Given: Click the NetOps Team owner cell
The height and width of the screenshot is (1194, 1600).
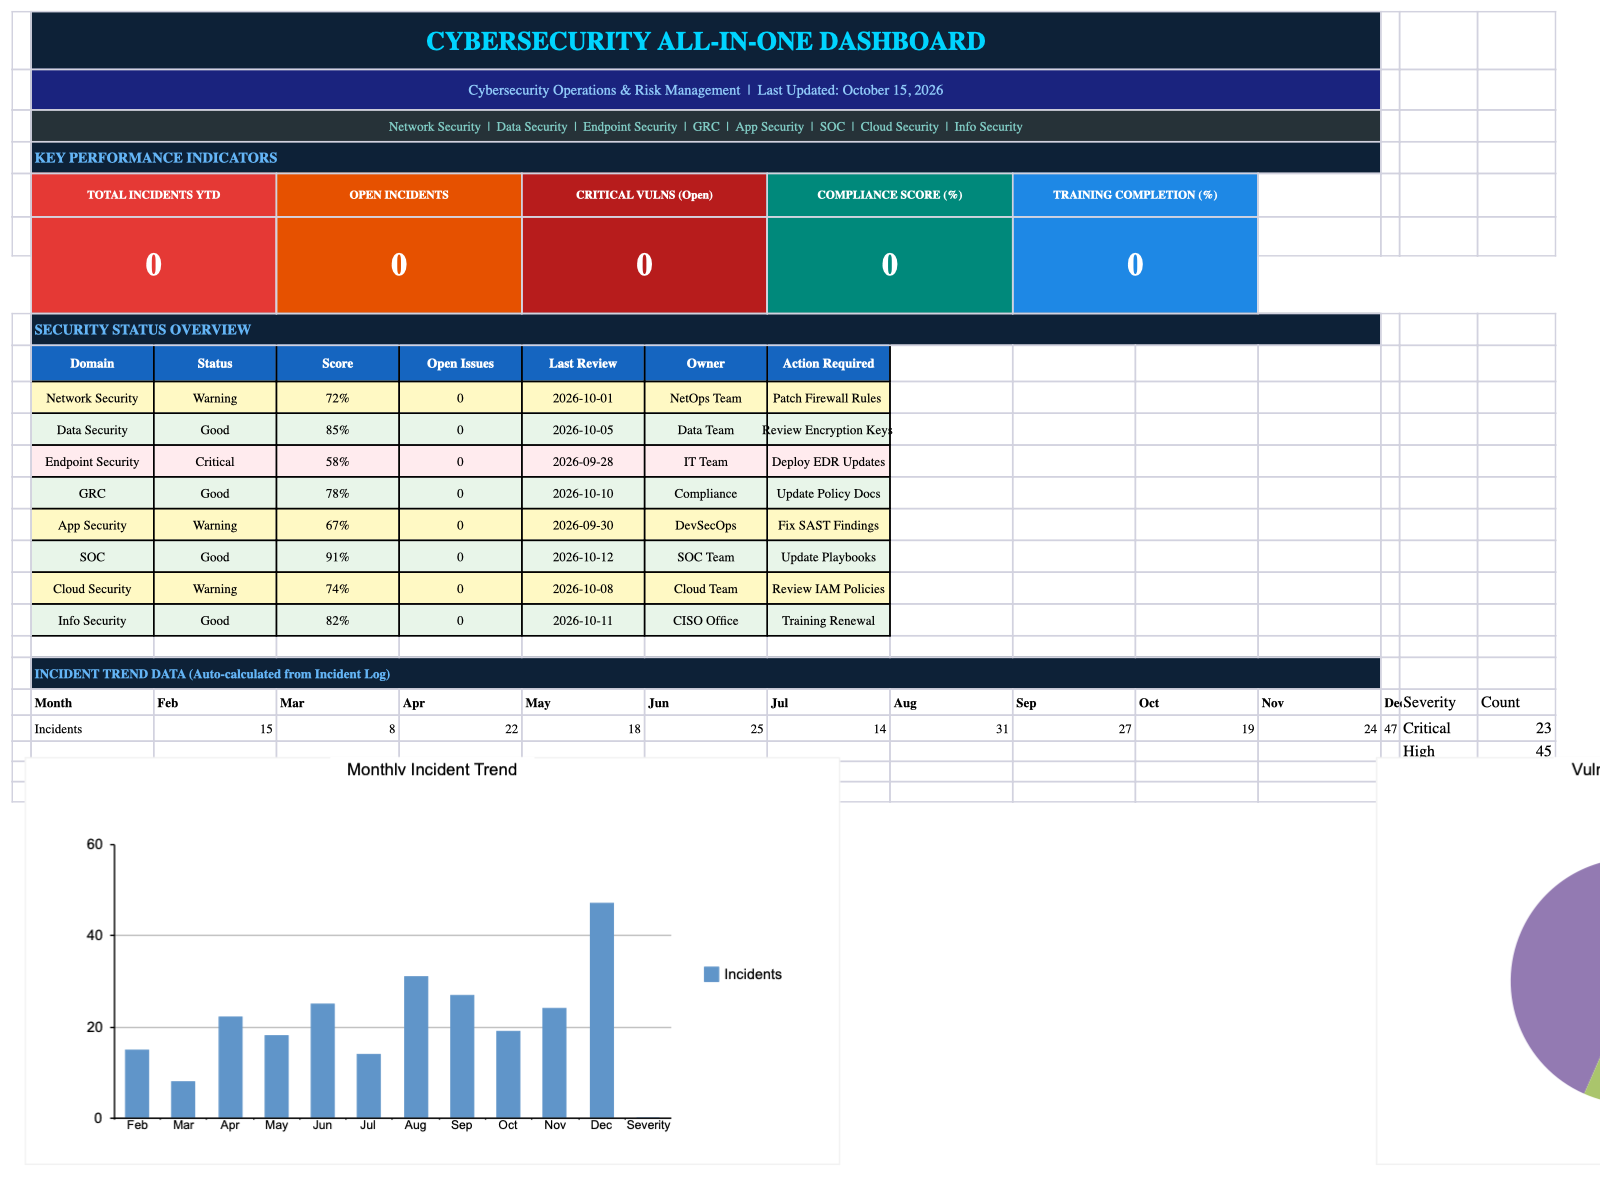Looking at the screenshot, I should point(706,398).
